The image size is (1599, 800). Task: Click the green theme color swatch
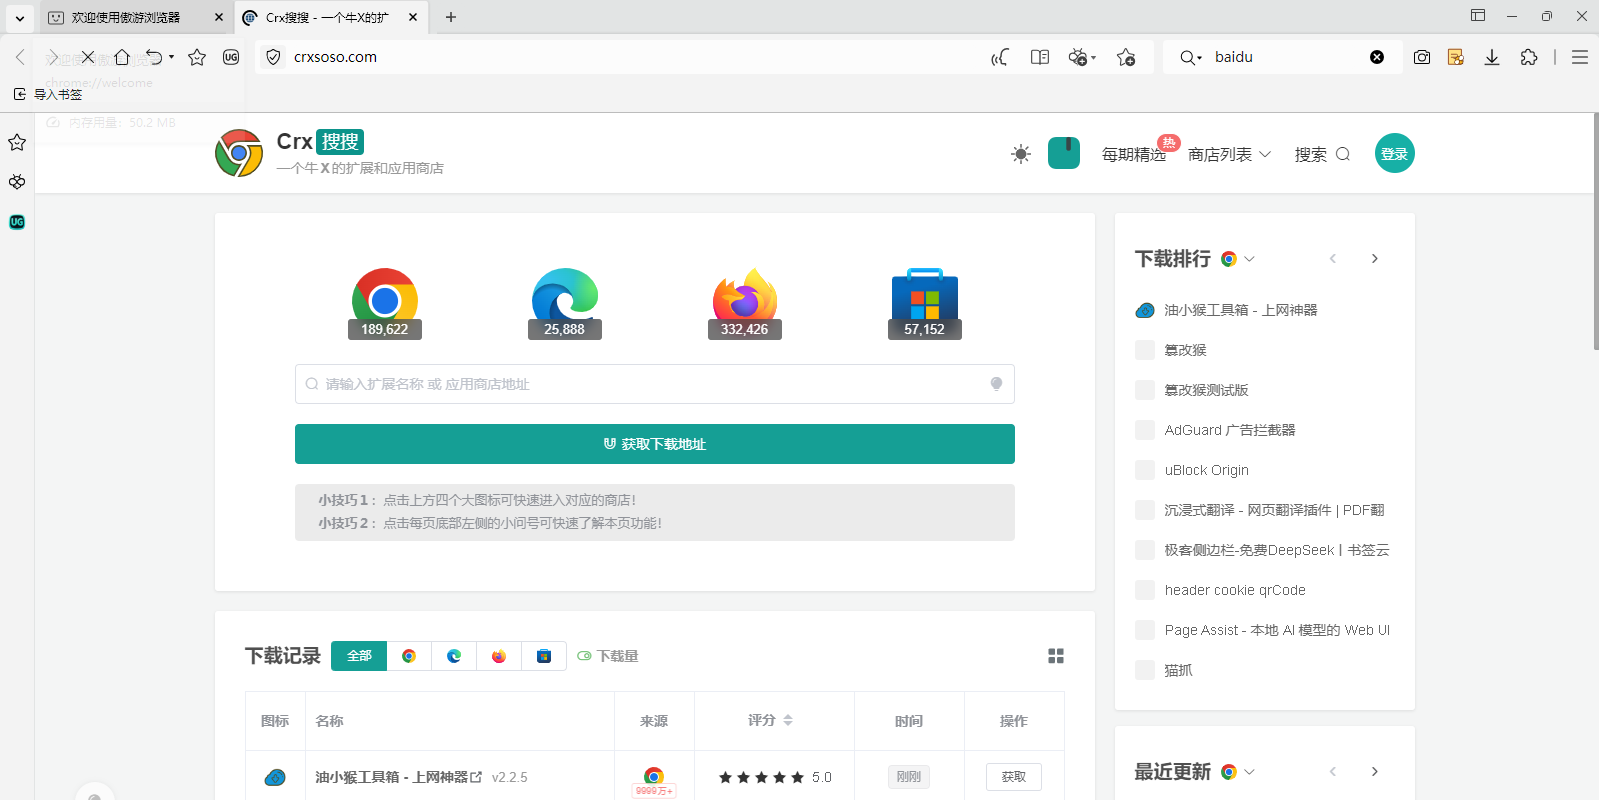(1063, 154)
